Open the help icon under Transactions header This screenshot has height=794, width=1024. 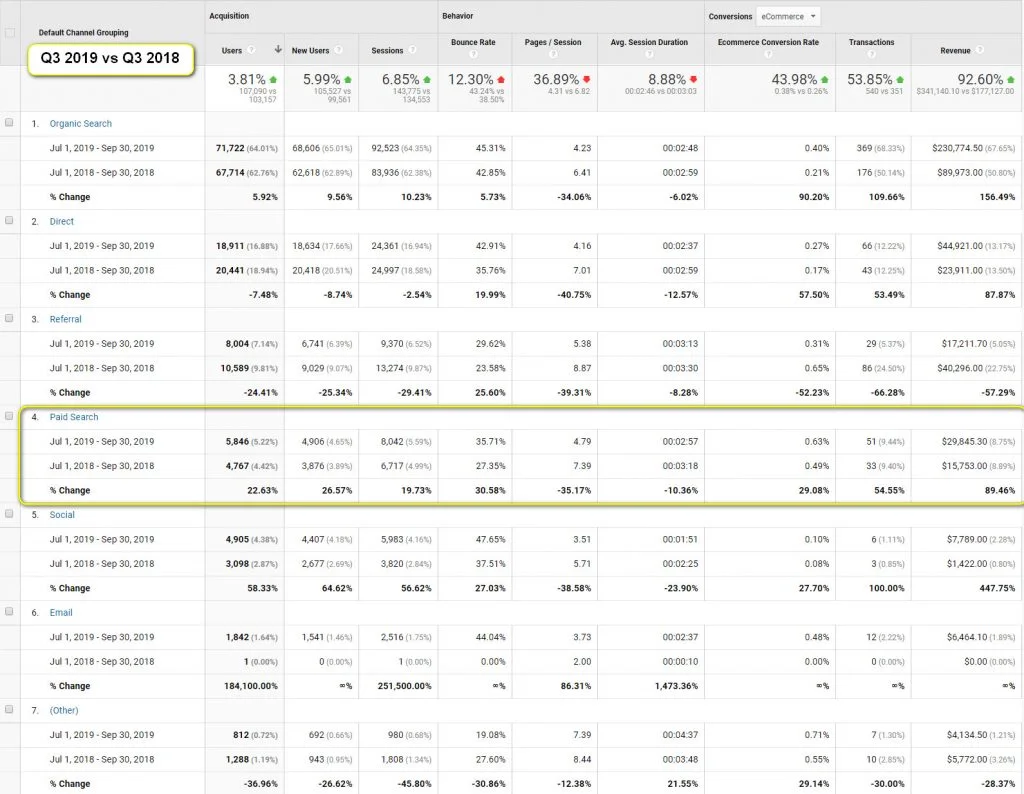coord(871,54)
